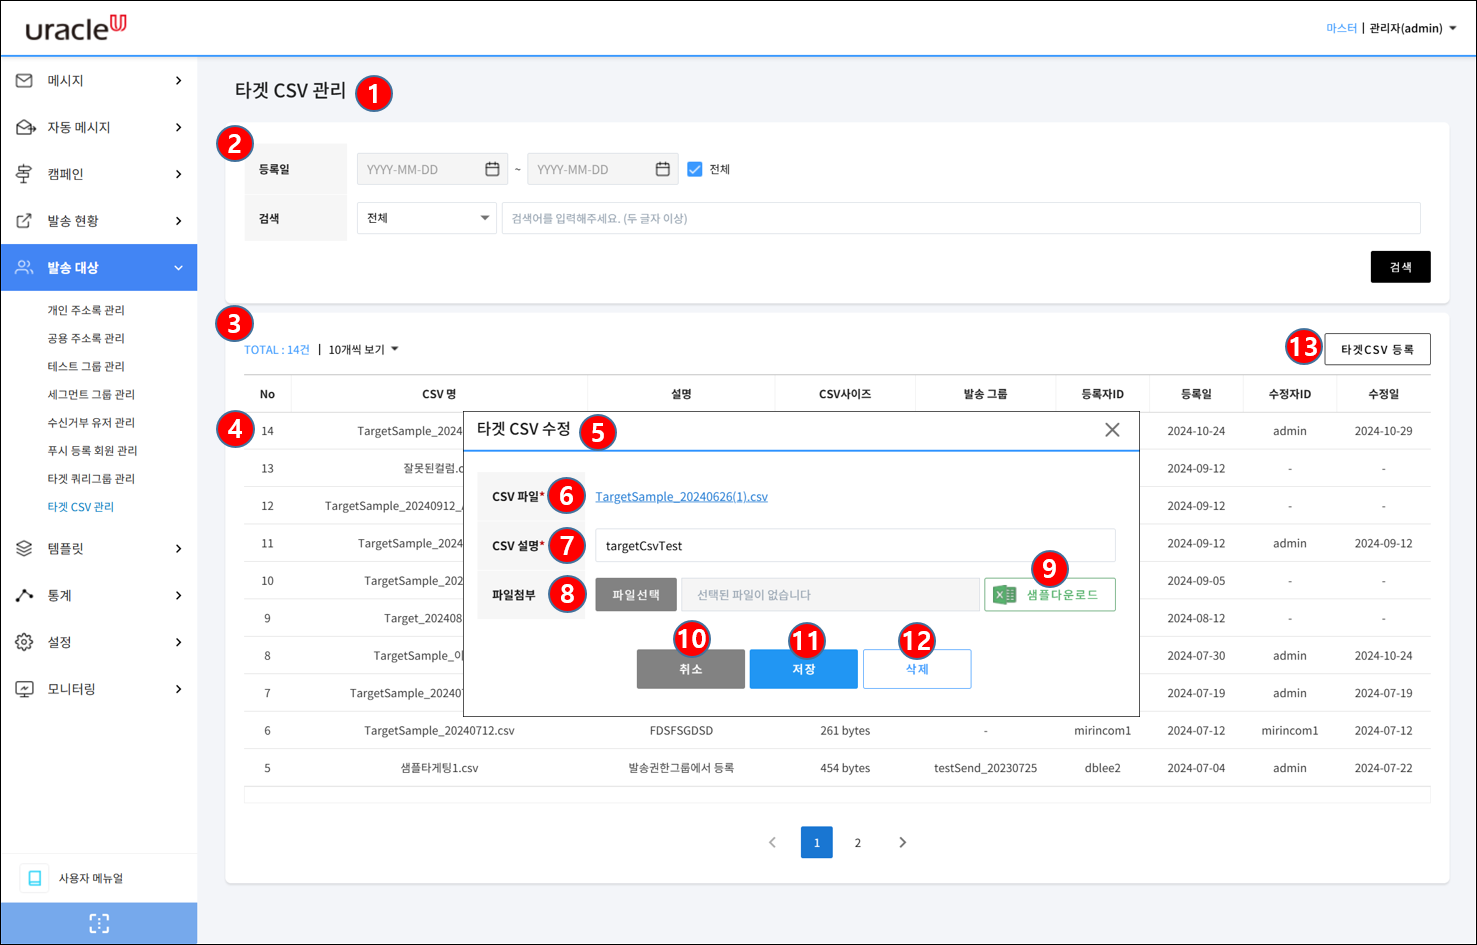
Task: Open the end date calendar icon
Action: [x=662, y=169]
